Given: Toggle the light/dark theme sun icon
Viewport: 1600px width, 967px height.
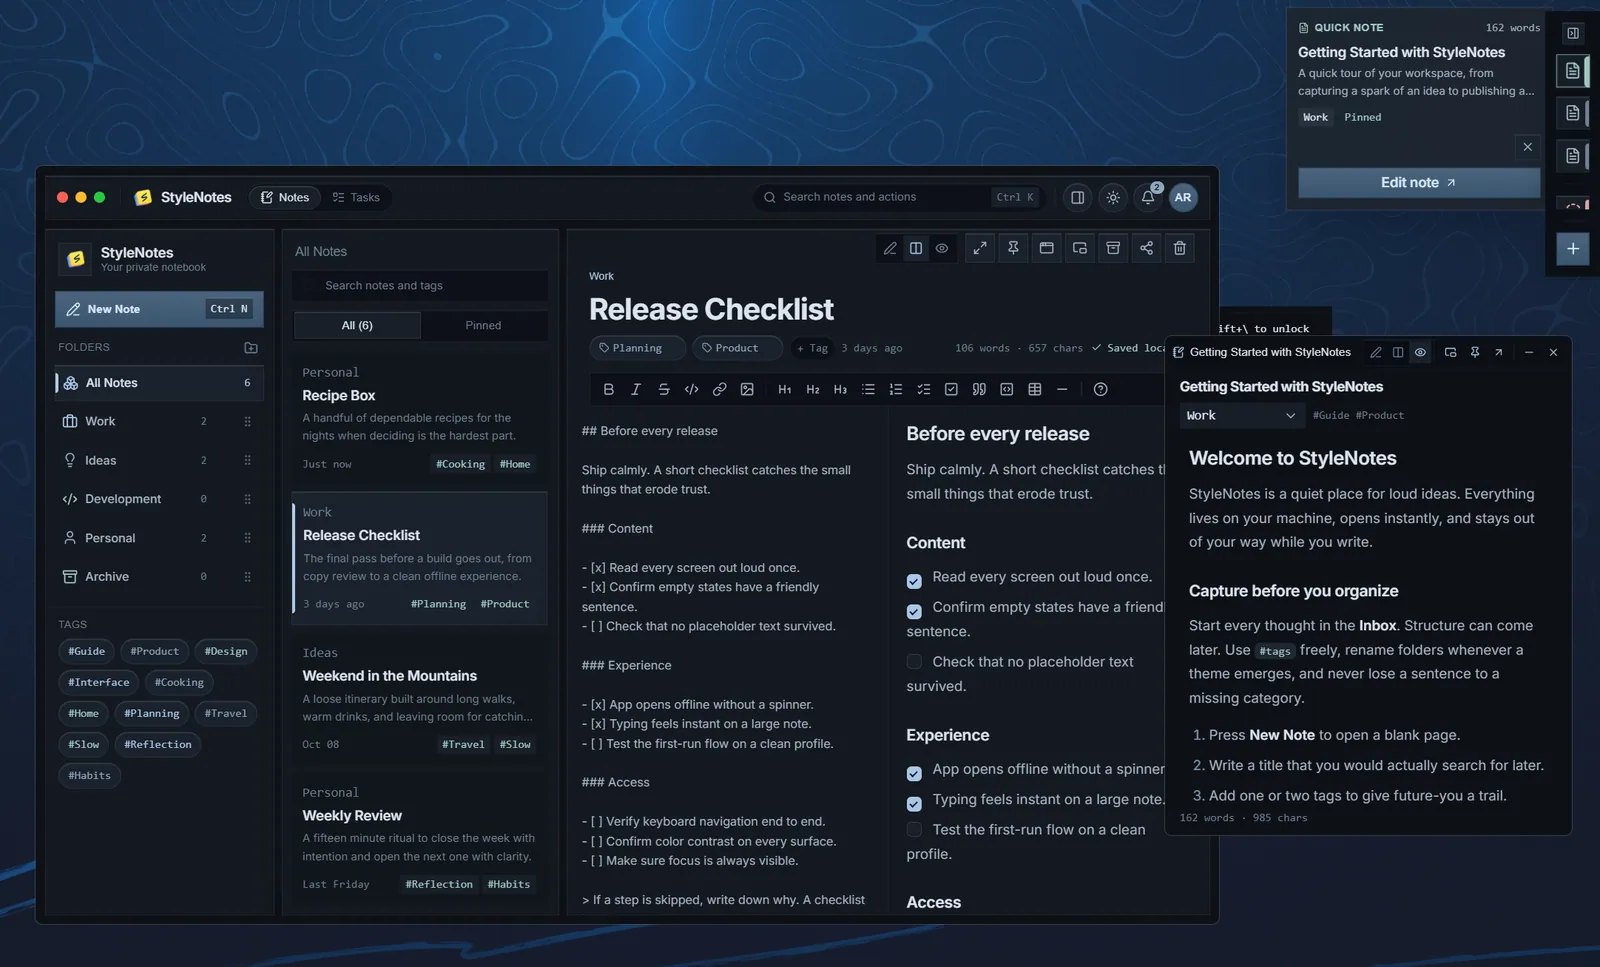Looking at the screenshot, I should [1113, 197].
